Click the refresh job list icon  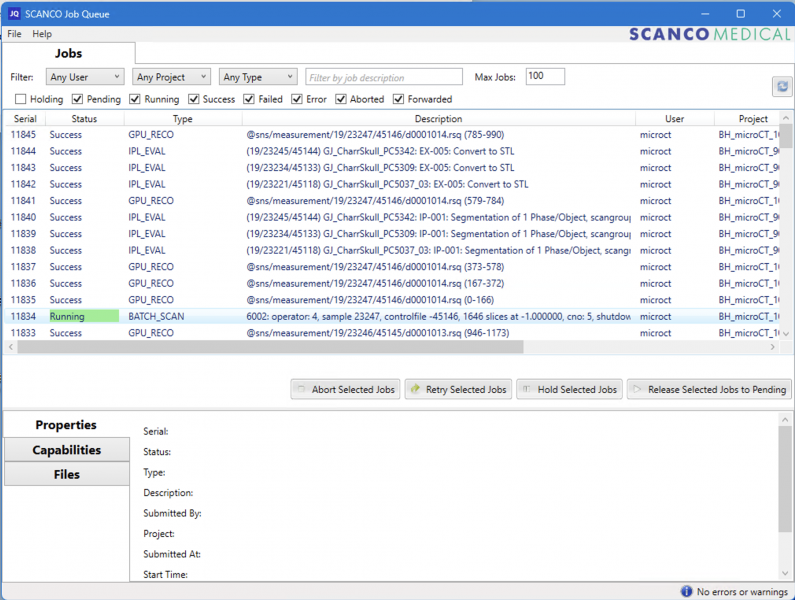pos(782,86)
